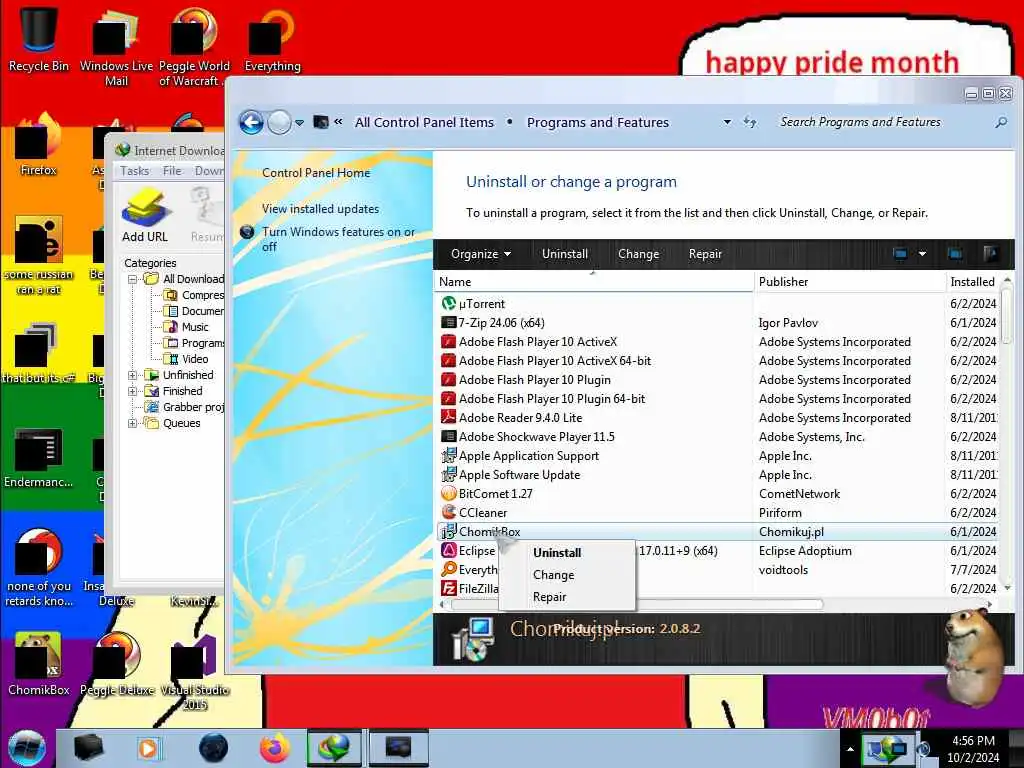Click Uninstall on the command bar
The width and height of the screenshot is (1024, 768).
565,254
